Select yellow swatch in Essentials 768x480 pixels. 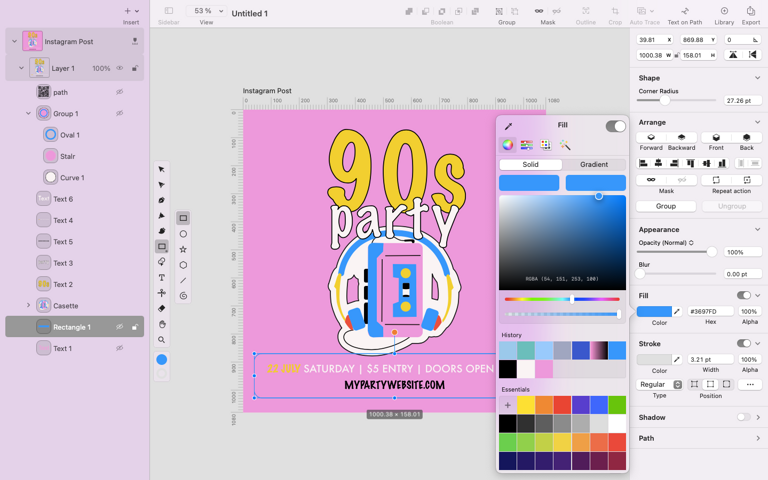point(526,405)
